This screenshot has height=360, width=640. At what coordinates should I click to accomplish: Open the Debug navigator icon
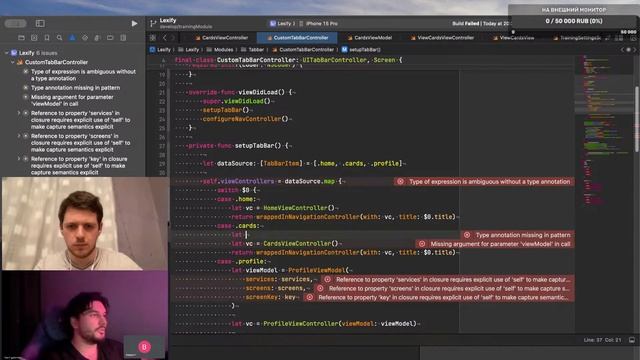(97, 38)
